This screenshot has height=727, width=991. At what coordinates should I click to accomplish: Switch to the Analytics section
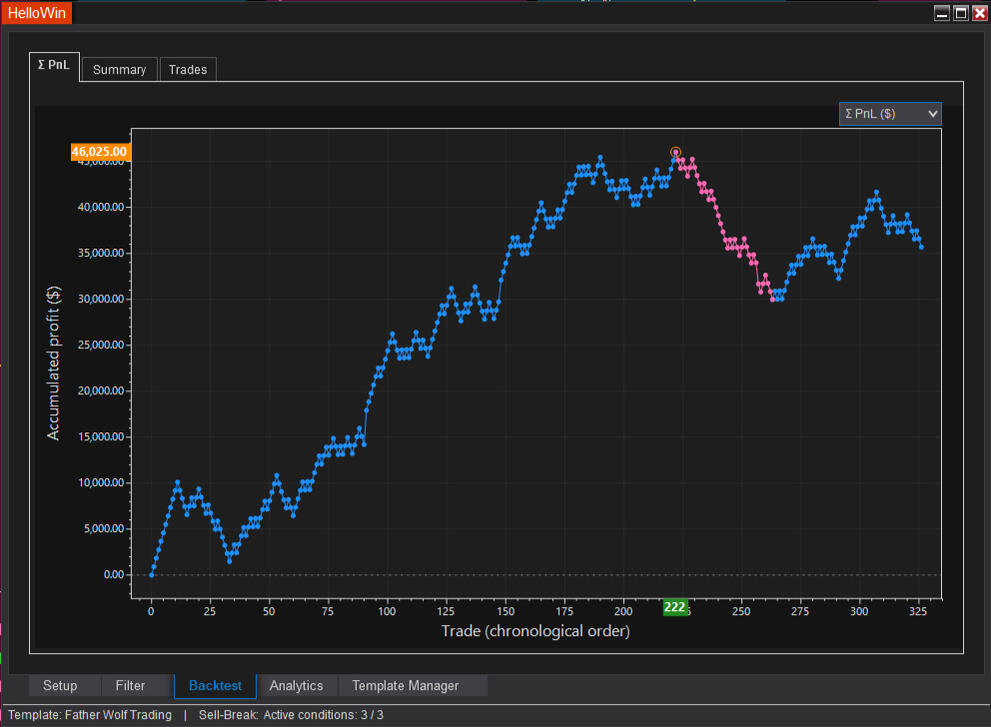pos(296,685)
